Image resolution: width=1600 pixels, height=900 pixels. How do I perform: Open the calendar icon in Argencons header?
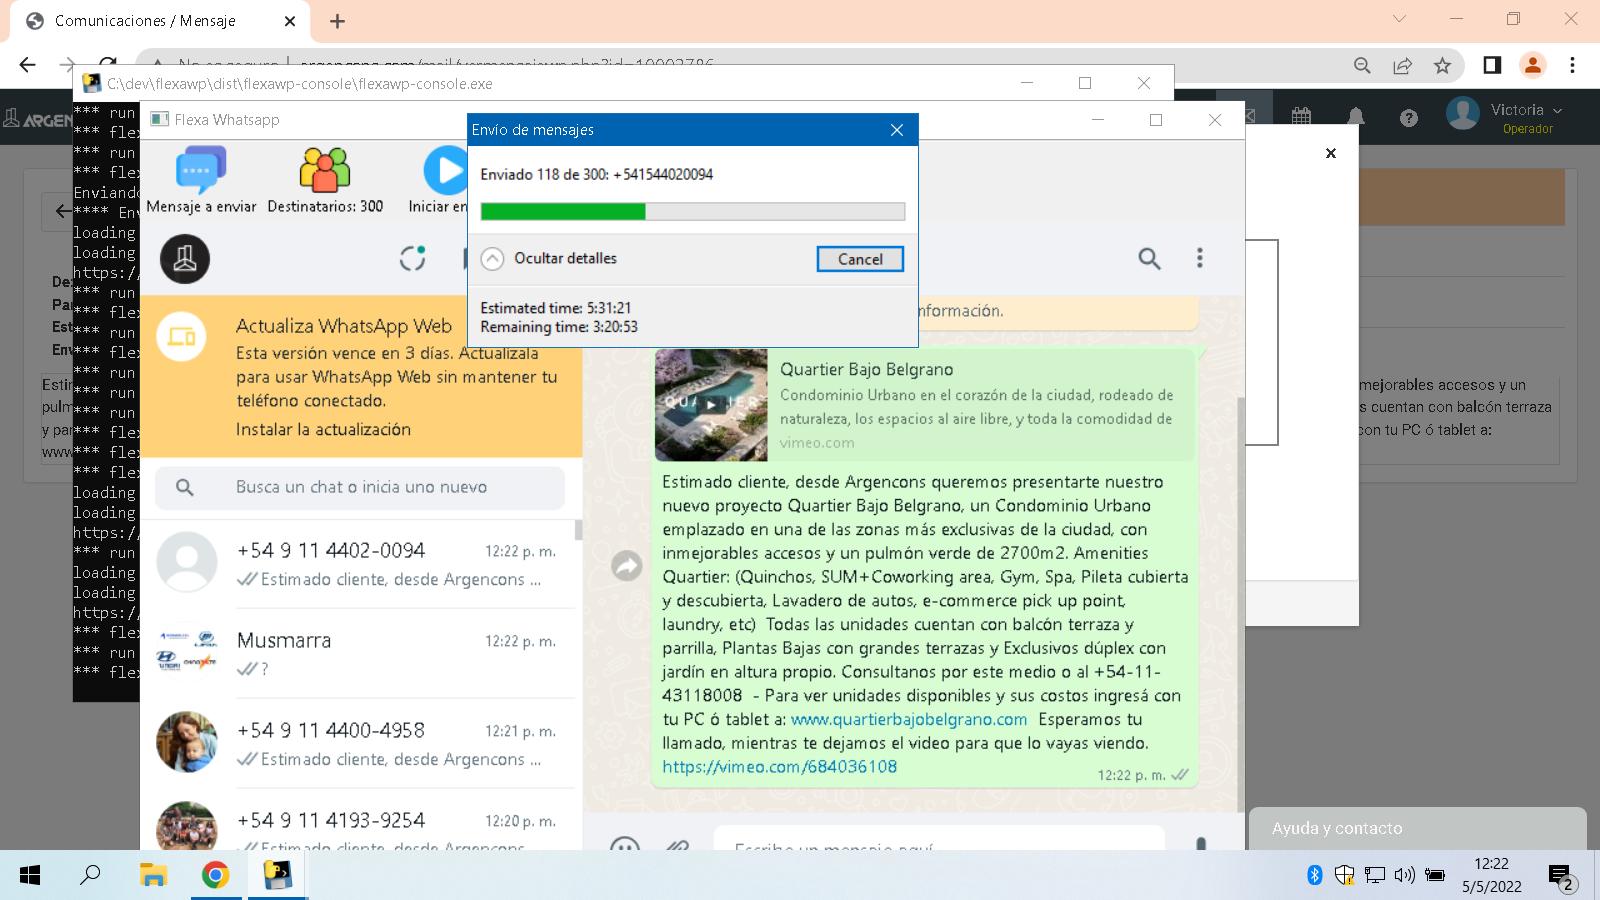[1301, 116]
